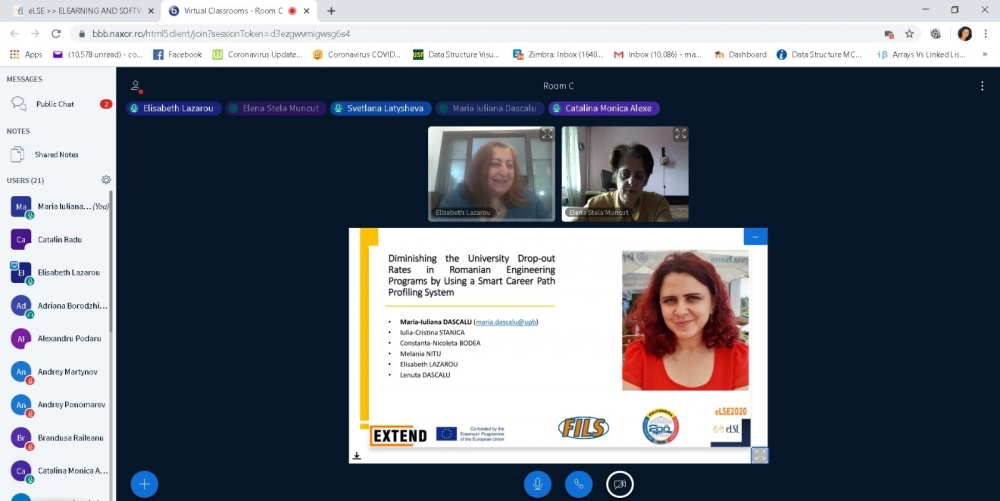
Task: Open the Chrome three-dot menu
Action: (985, 33)
